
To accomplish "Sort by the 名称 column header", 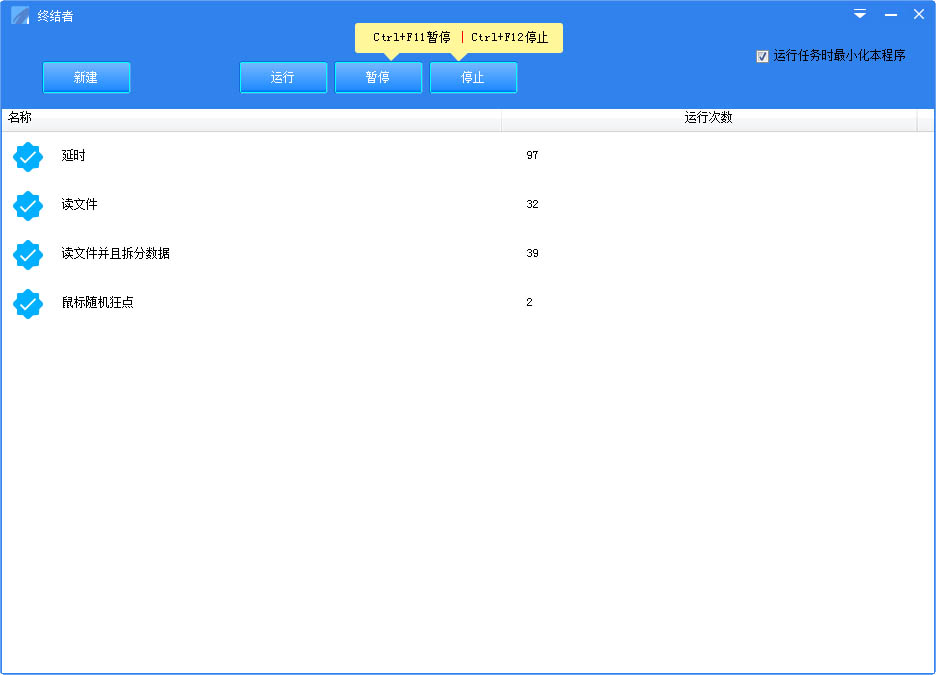I will [250, 118].
